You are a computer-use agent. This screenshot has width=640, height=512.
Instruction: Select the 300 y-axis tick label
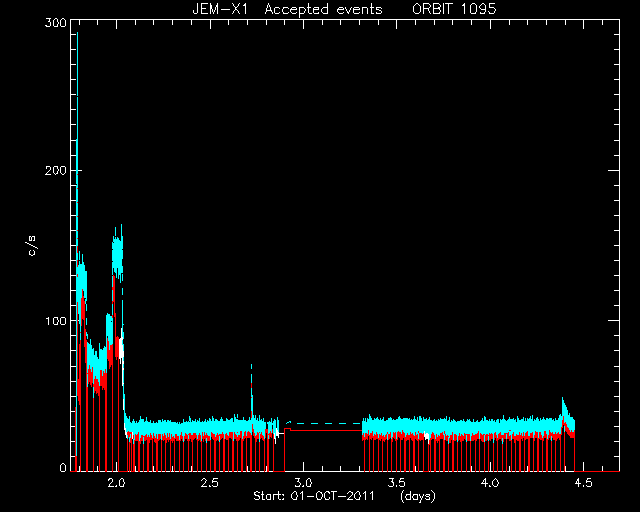click(x=56, y=23)
